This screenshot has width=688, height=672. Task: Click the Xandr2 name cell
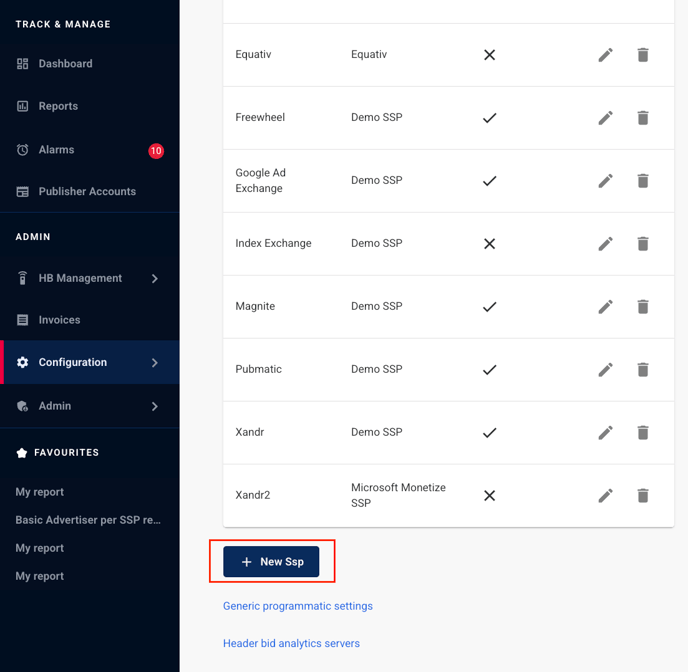[253, 495]
